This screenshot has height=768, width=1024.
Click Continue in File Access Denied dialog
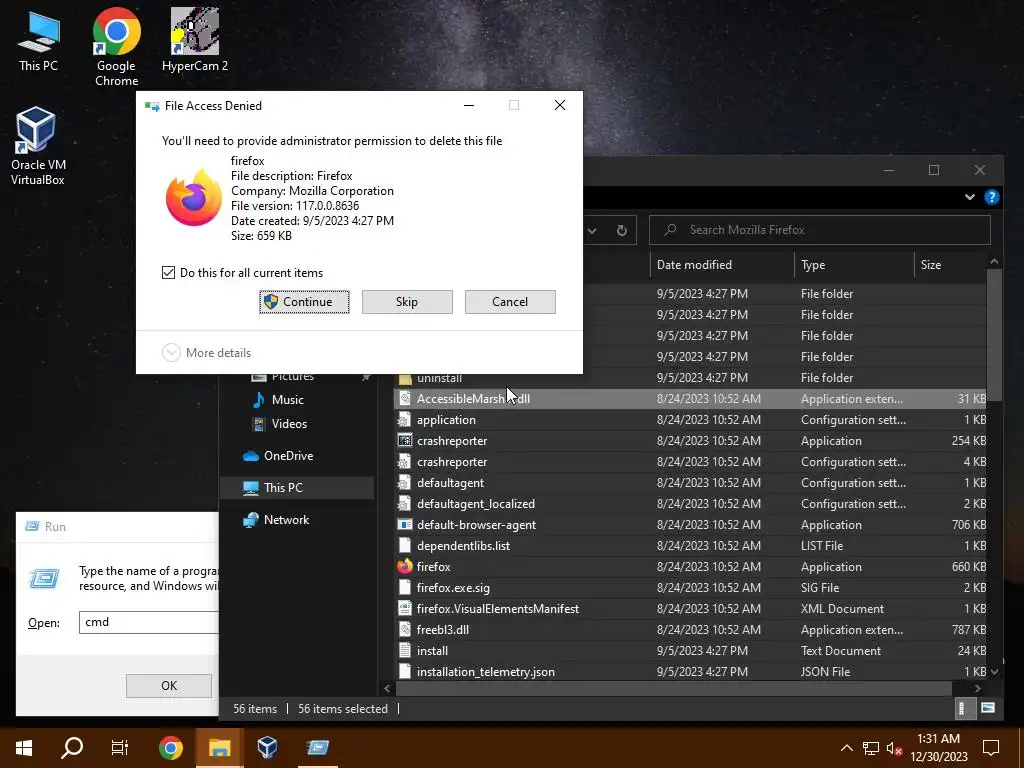pos(304,302)
